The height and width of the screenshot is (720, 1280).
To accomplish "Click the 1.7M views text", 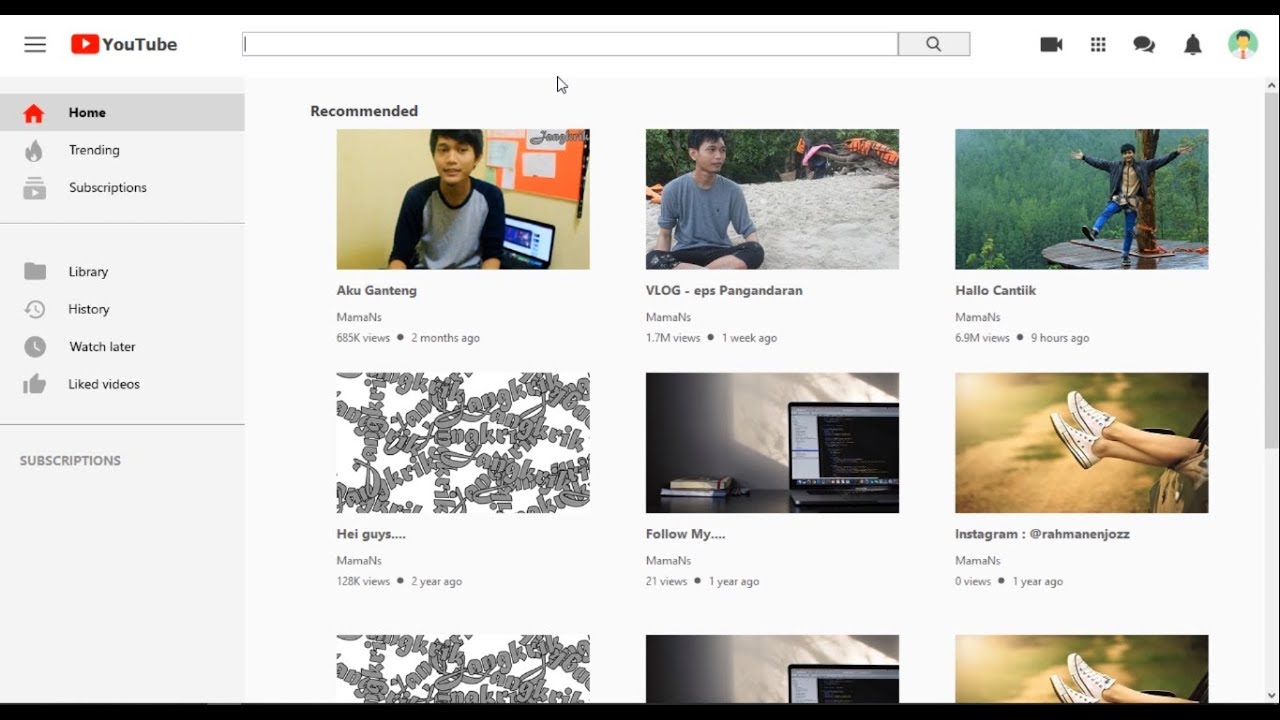I will [x=673, y=338].
